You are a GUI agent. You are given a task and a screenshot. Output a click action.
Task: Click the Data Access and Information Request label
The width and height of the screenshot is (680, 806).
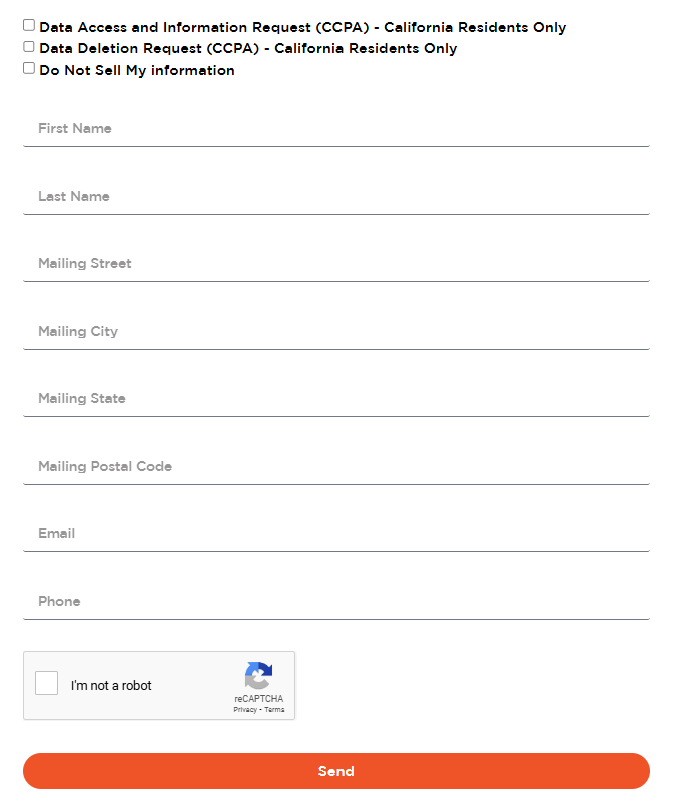coord(302,28)
